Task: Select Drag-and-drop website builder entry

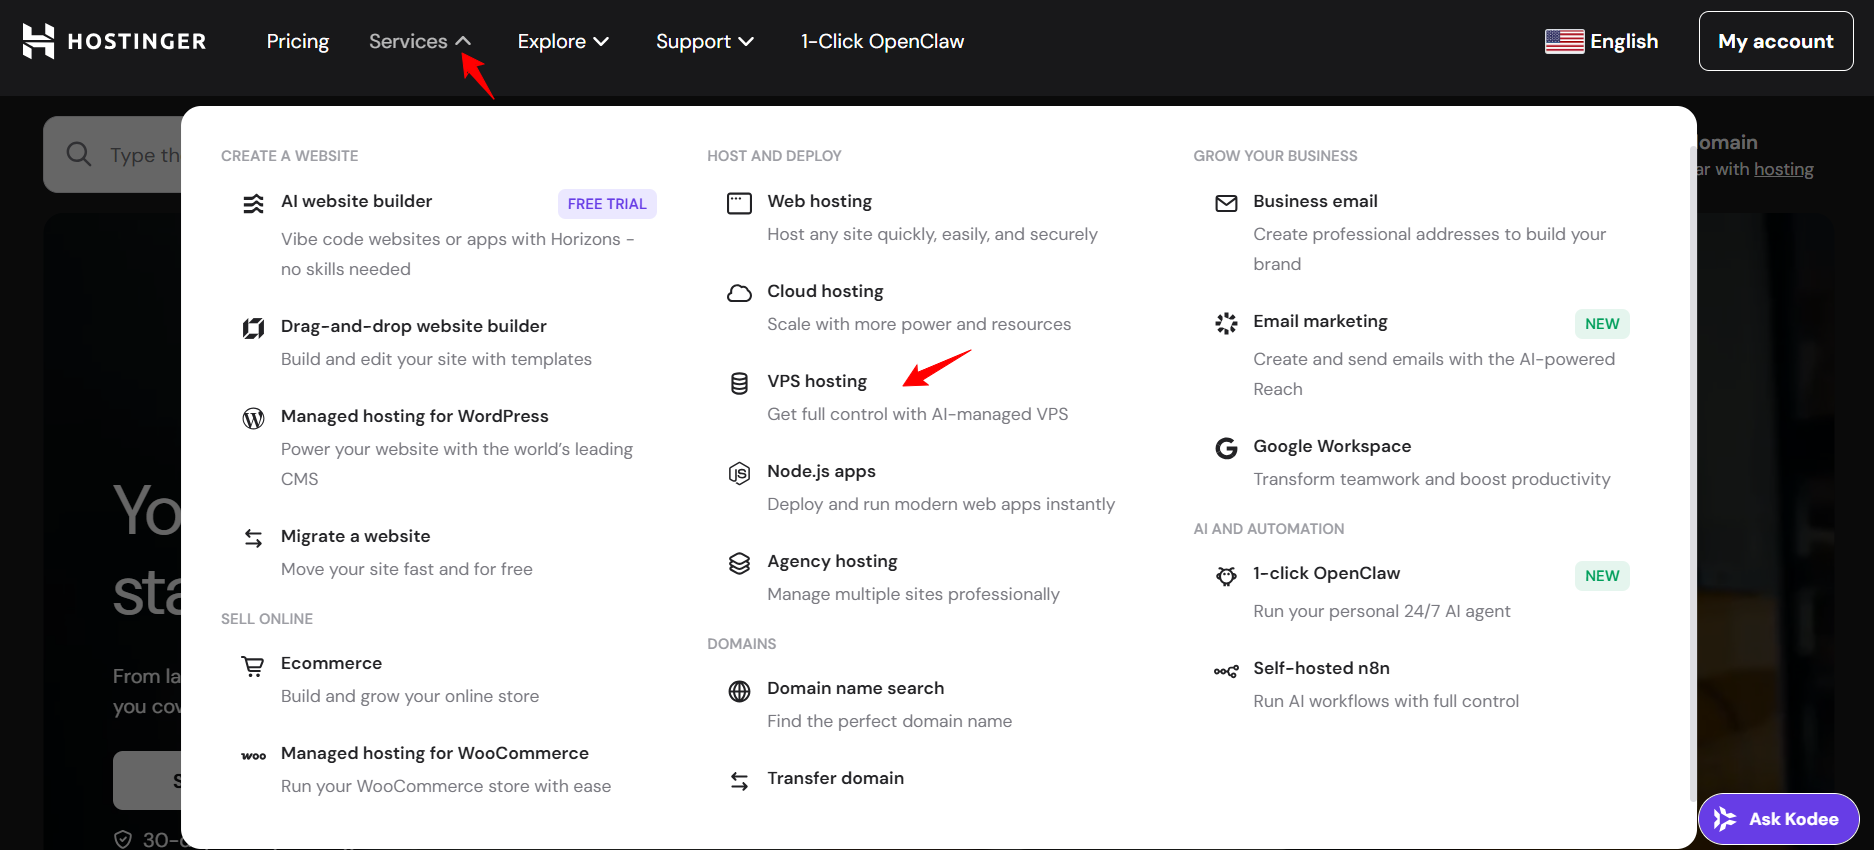Action: tap(414, 326)
